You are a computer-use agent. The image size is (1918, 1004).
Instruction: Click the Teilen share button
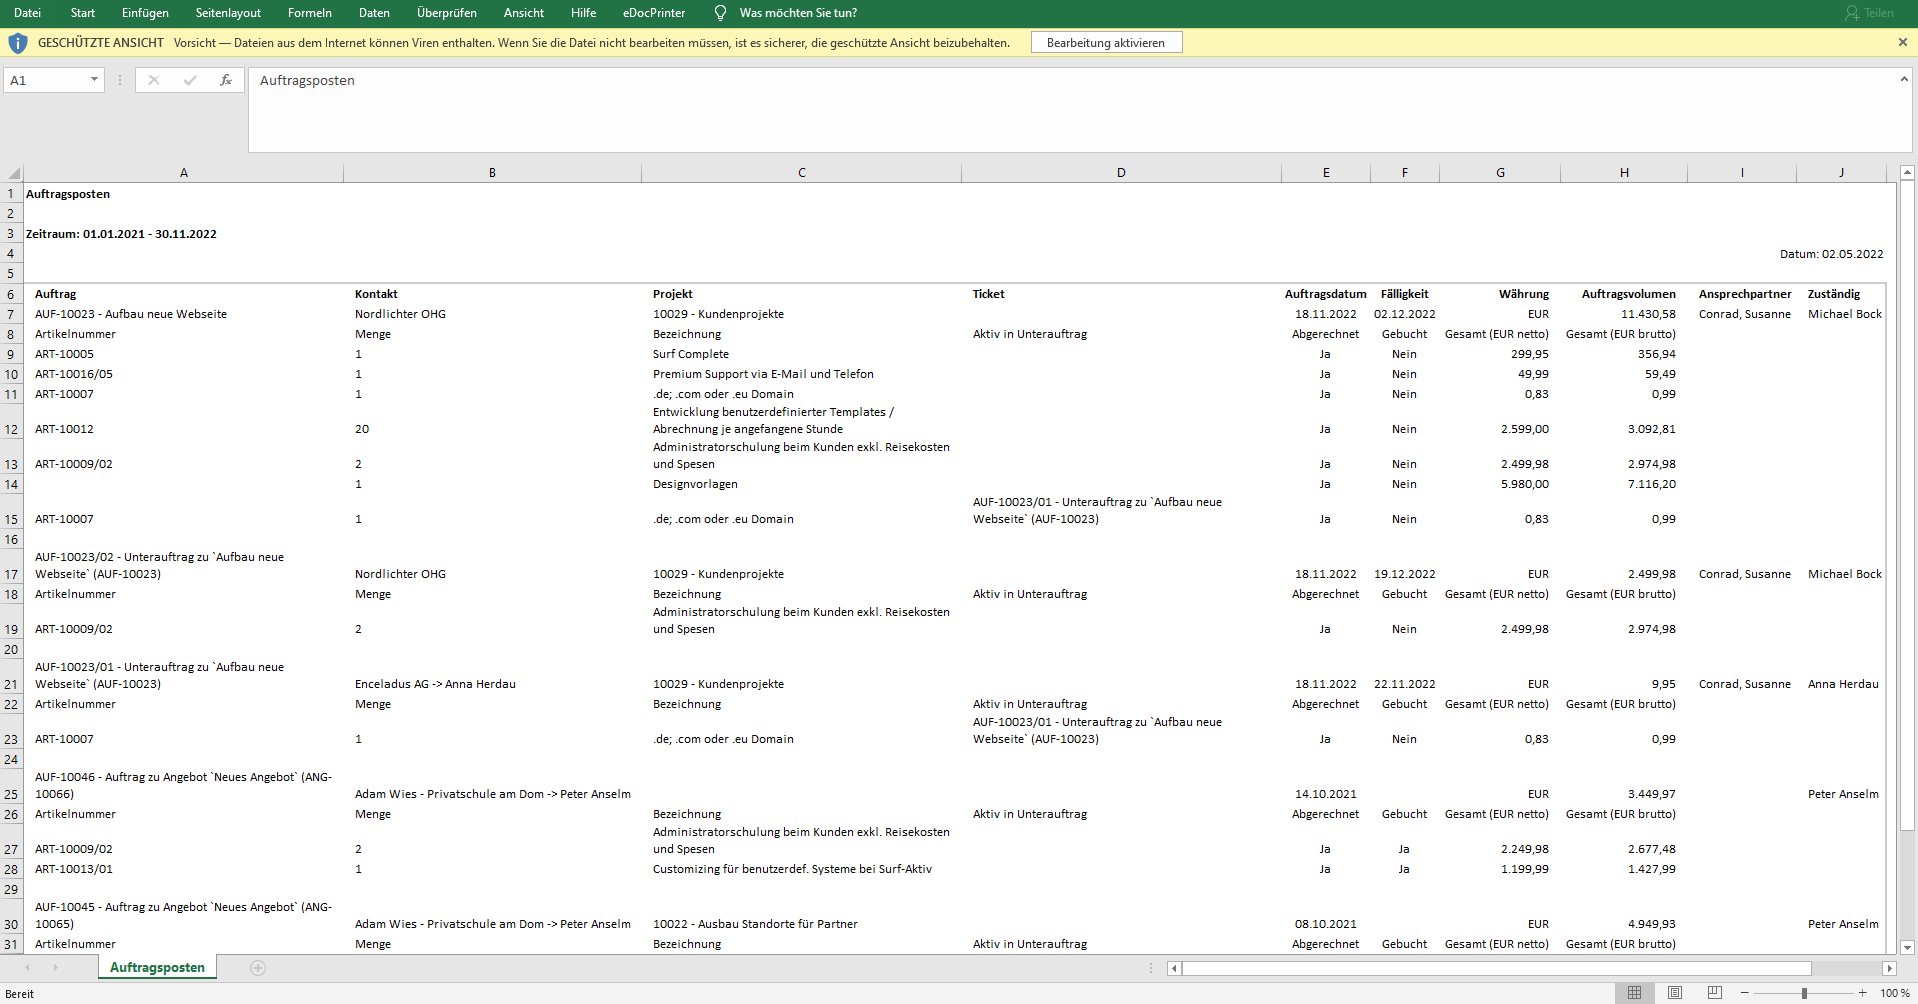(x=1869, y=13)
